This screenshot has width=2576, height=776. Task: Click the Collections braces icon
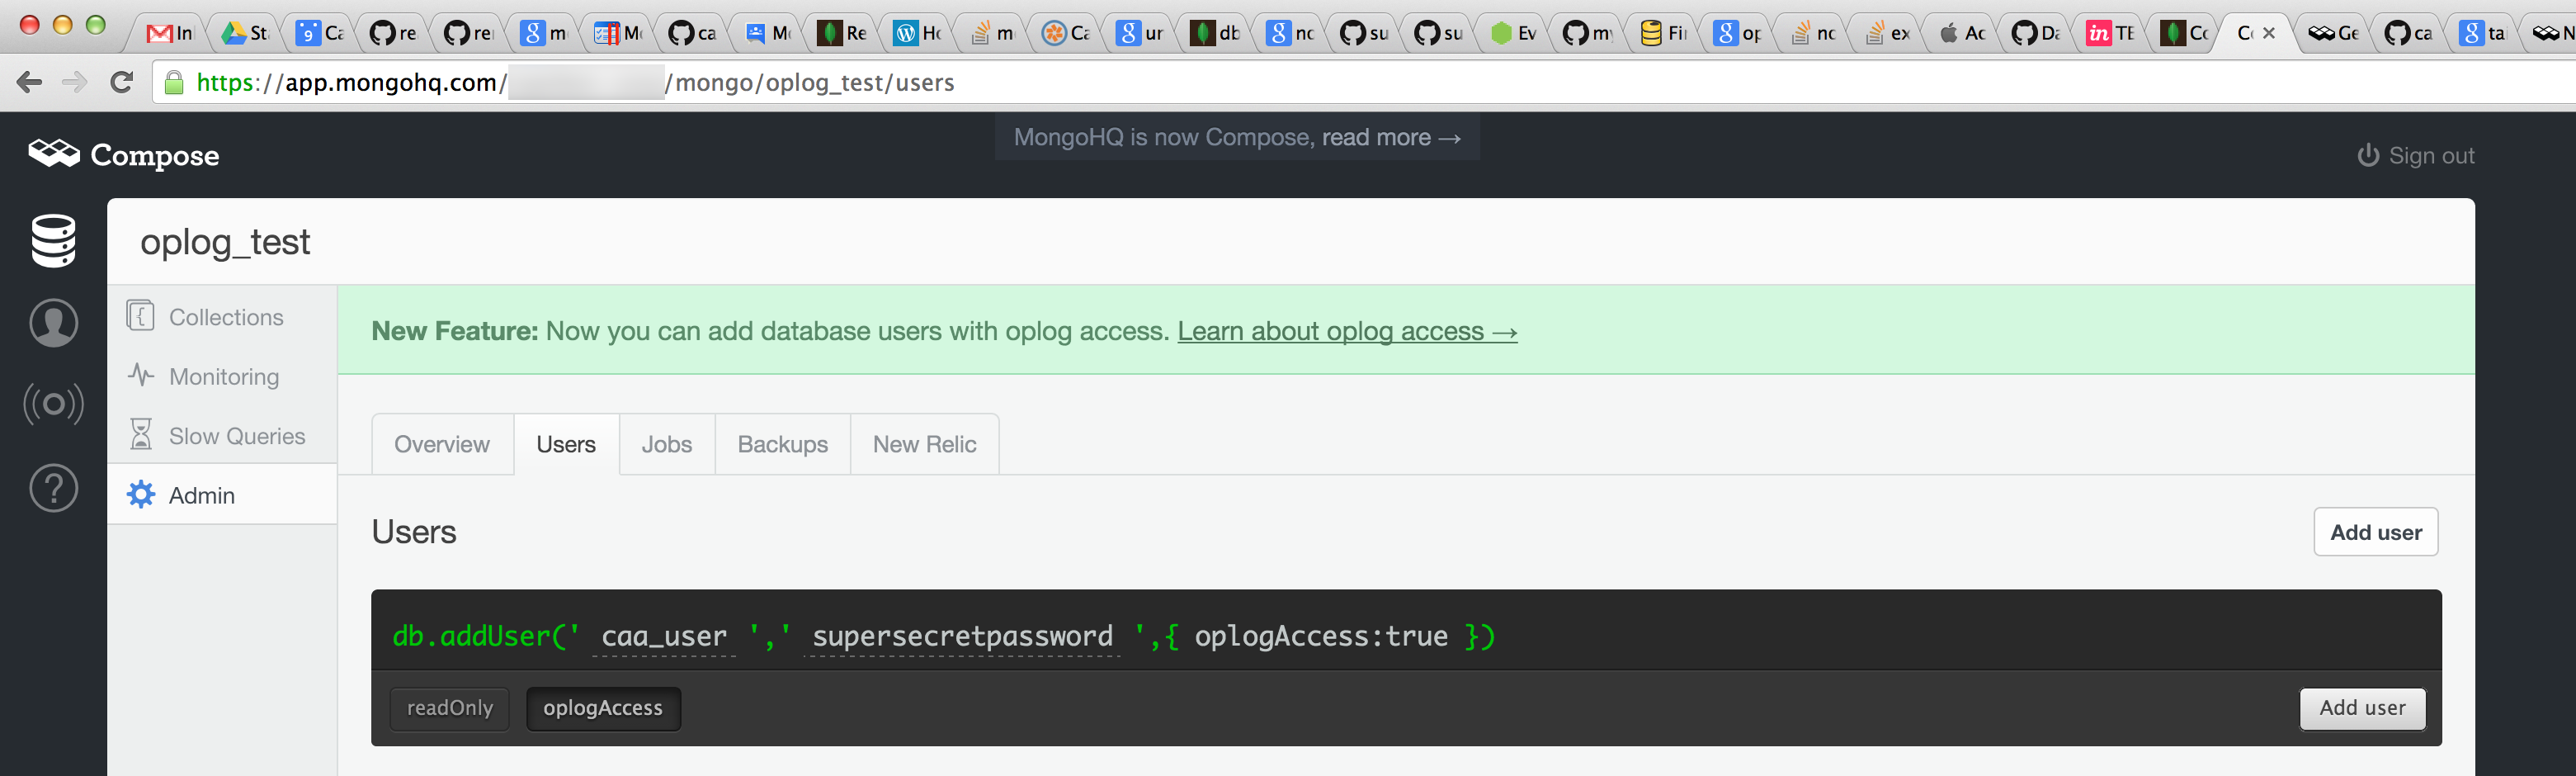click(140, 316)
